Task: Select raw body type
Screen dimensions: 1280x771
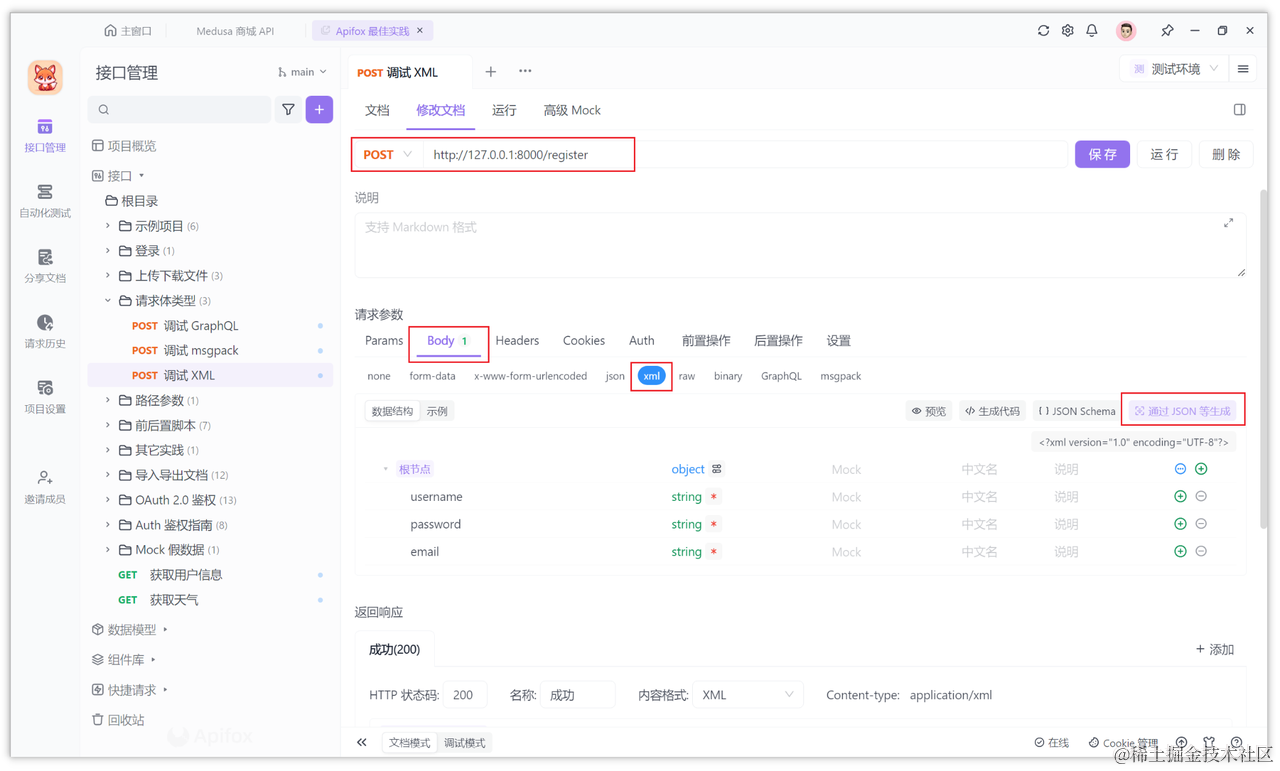Action: tap(687, 376)
